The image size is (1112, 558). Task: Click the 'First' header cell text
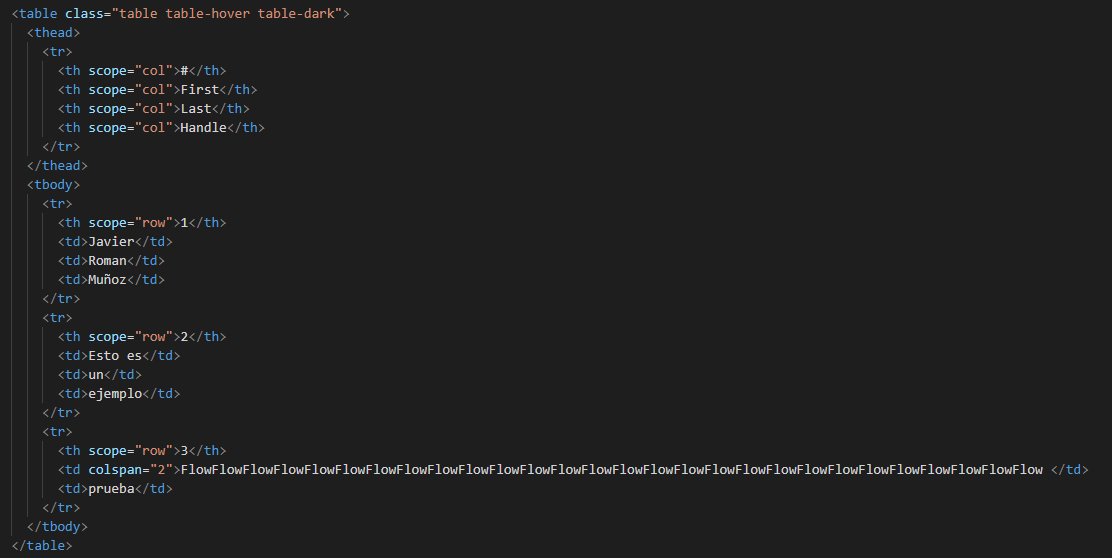(200, 89)
